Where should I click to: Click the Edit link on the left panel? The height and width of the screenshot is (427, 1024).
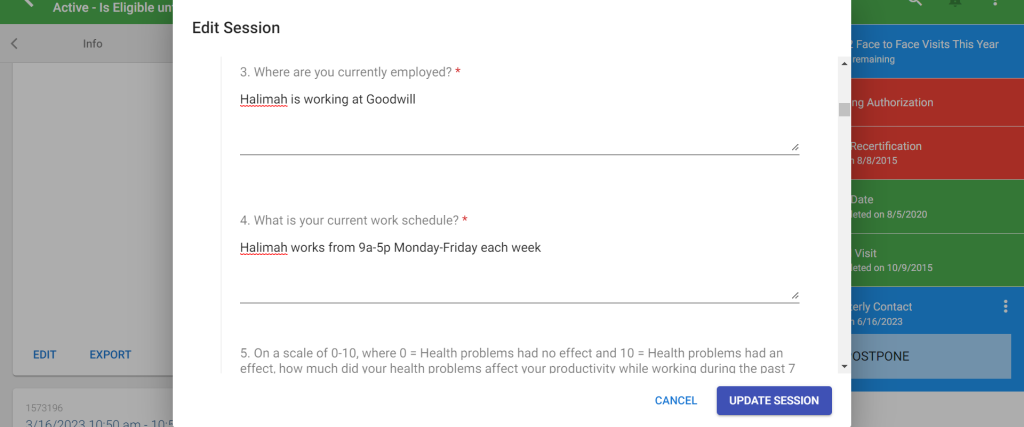pos(44,355)
